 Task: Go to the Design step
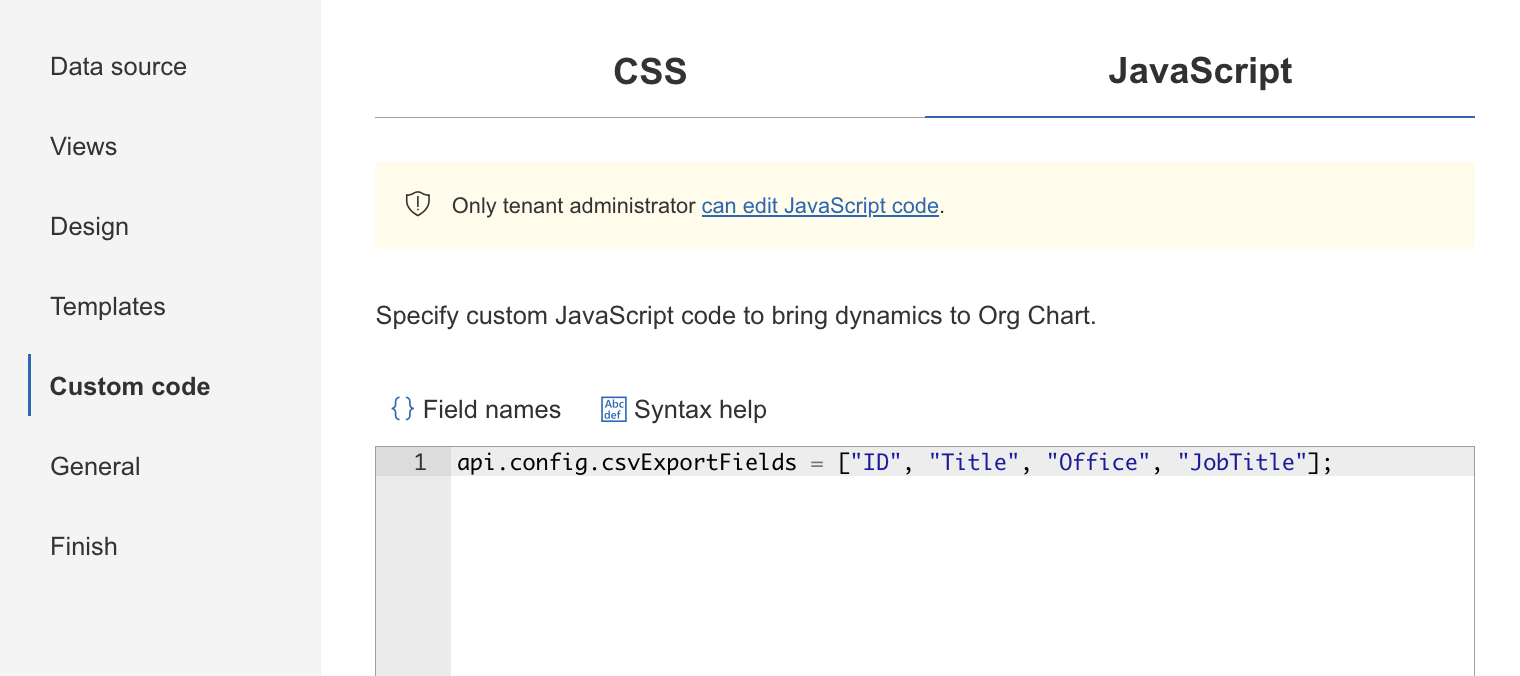coord(89,226)
